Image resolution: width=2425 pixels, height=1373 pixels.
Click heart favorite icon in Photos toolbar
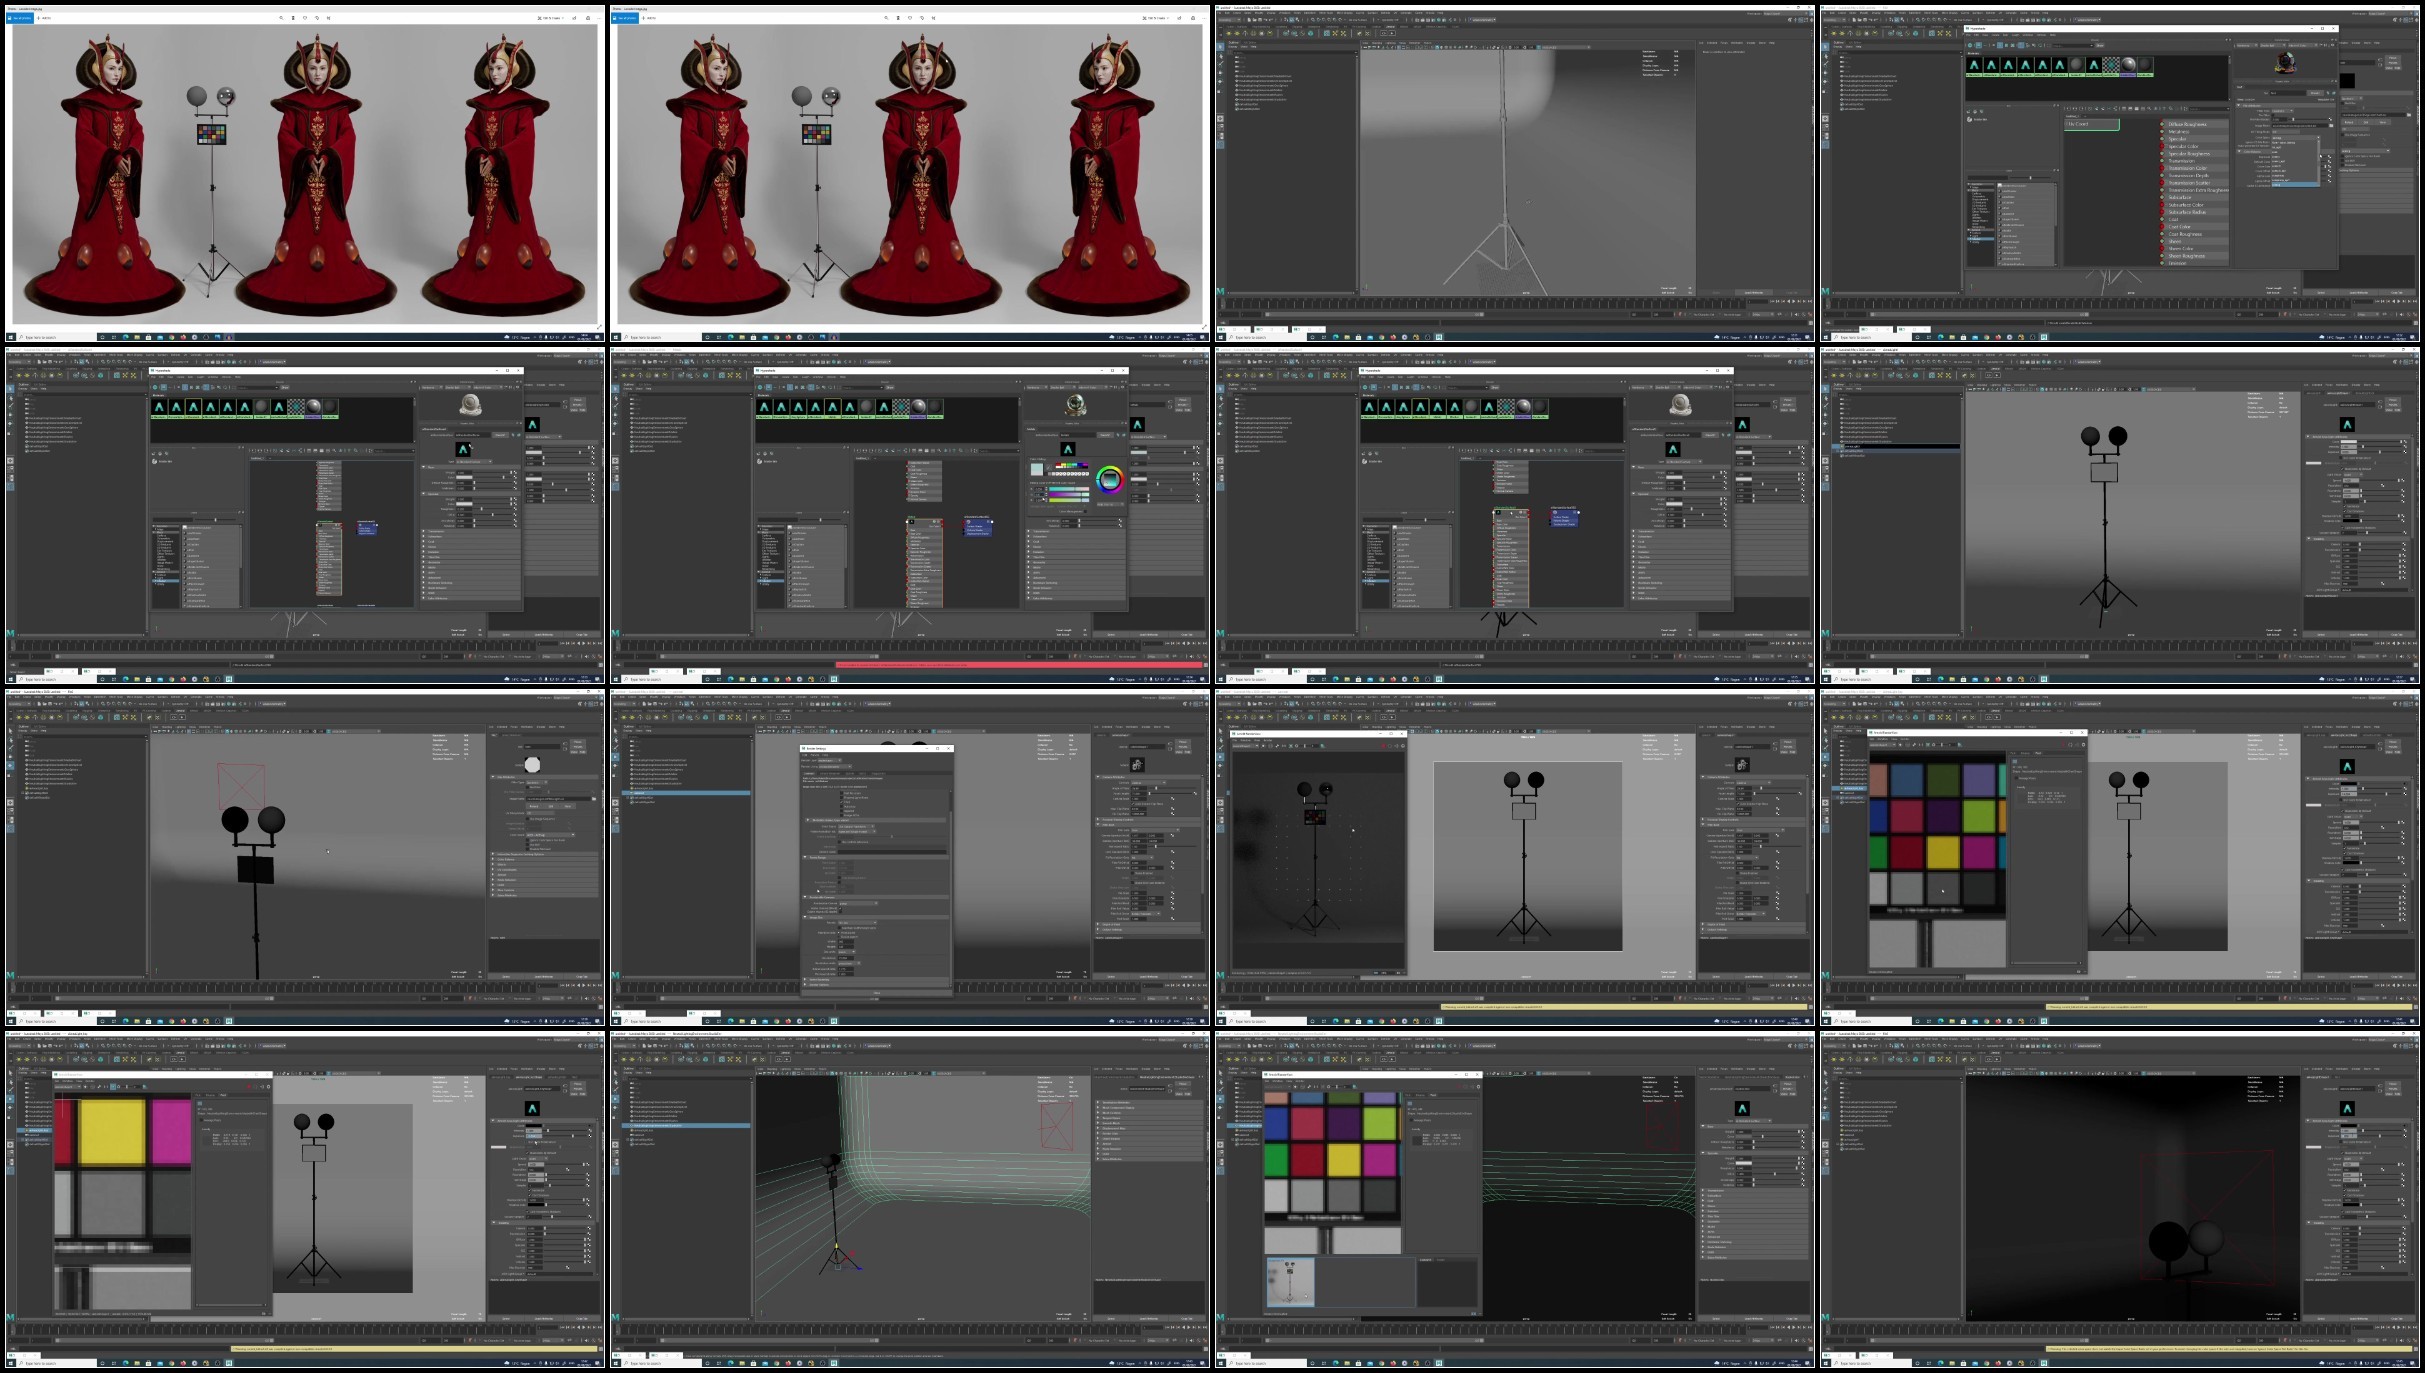(x=305, y=17)
